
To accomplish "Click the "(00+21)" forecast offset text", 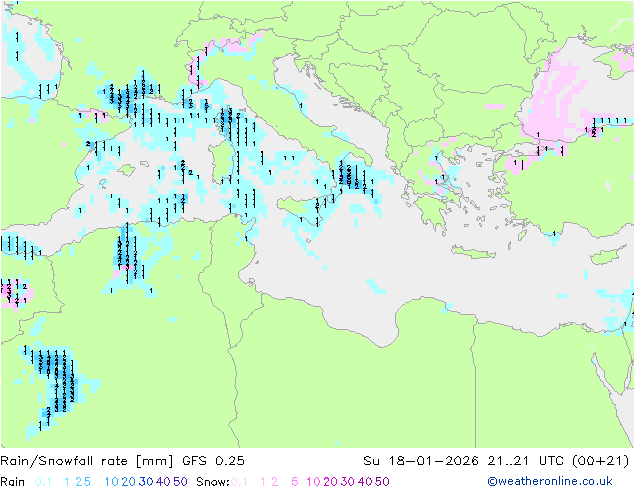I will (x=601, y=461).
